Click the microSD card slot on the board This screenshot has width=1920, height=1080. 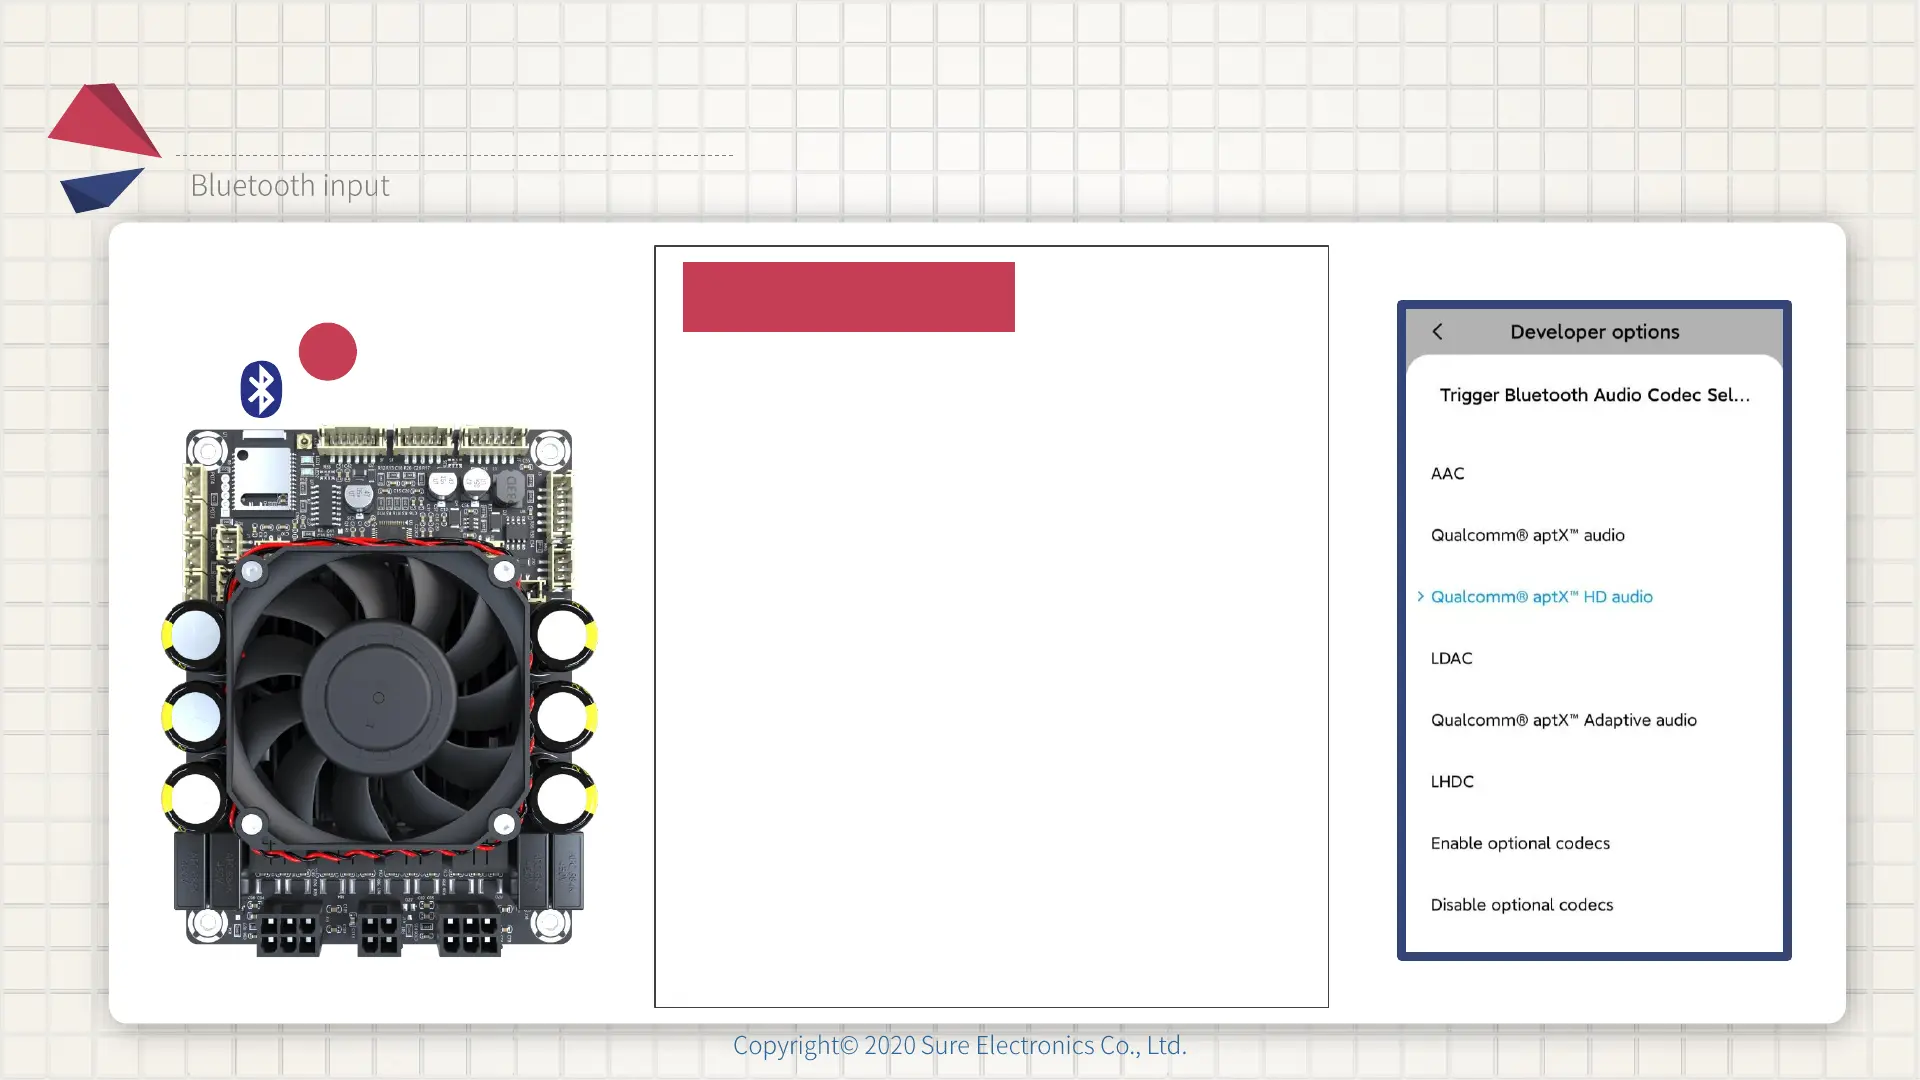point(261,477)
